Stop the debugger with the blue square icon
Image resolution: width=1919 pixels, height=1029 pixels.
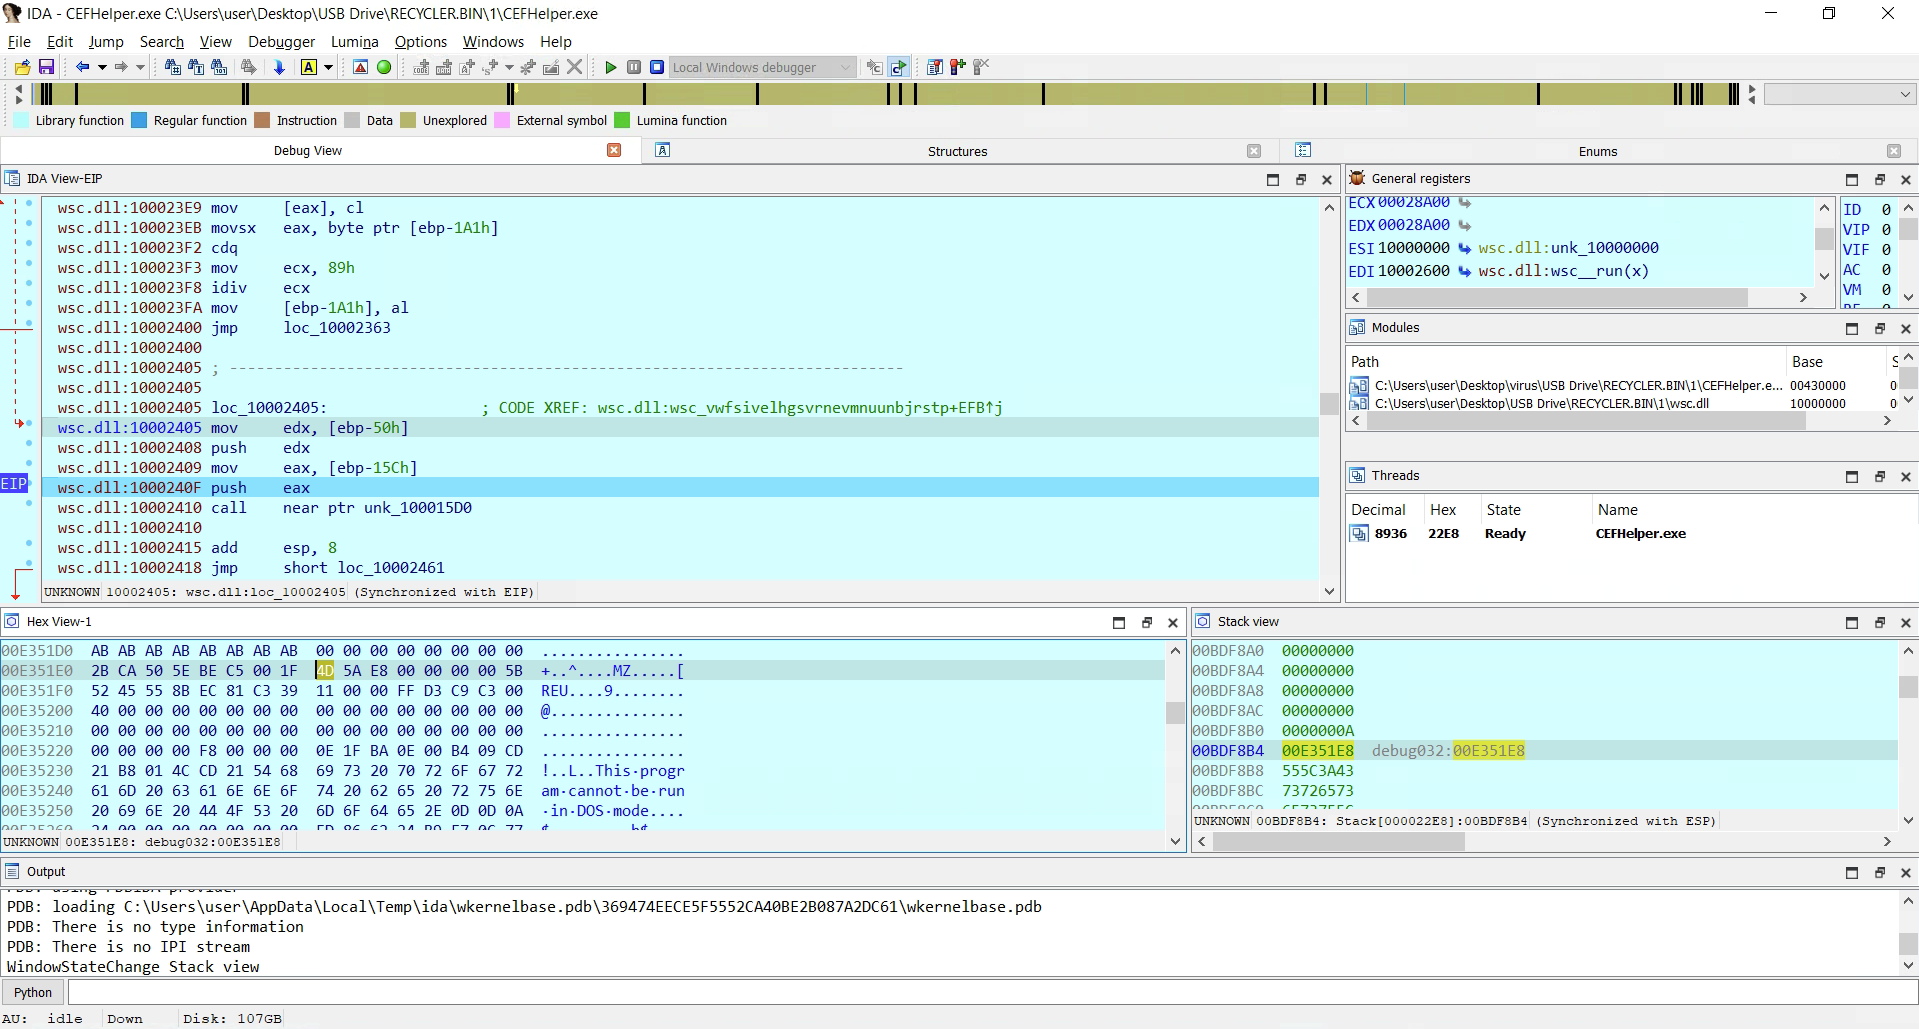coord(657,66)
